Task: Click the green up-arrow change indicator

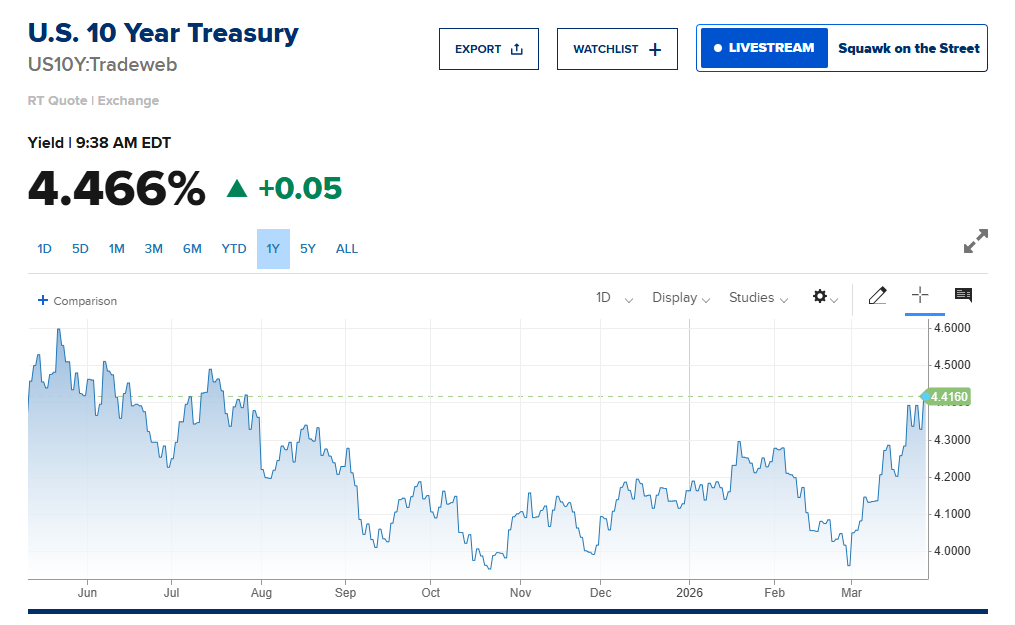Action: click(237, 188)
